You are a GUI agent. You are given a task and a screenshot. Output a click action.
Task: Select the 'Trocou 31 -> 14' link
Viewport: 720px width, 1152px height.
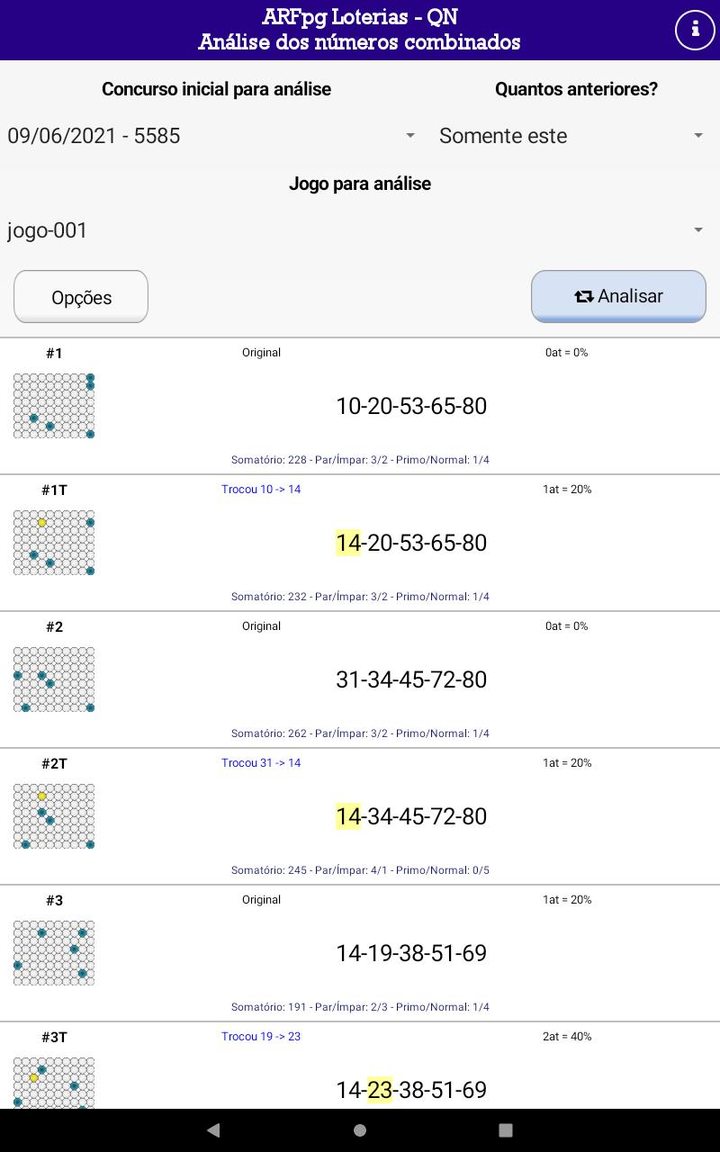coord(260,762)
